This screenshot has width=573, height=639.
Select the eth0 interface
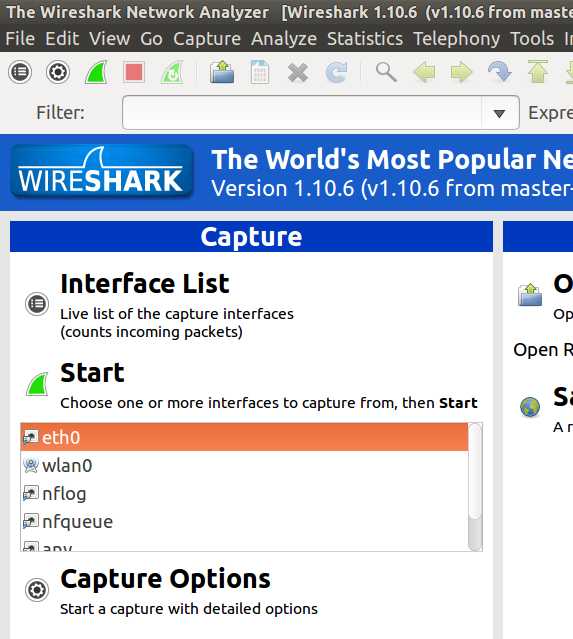click(x=244, y=437)
